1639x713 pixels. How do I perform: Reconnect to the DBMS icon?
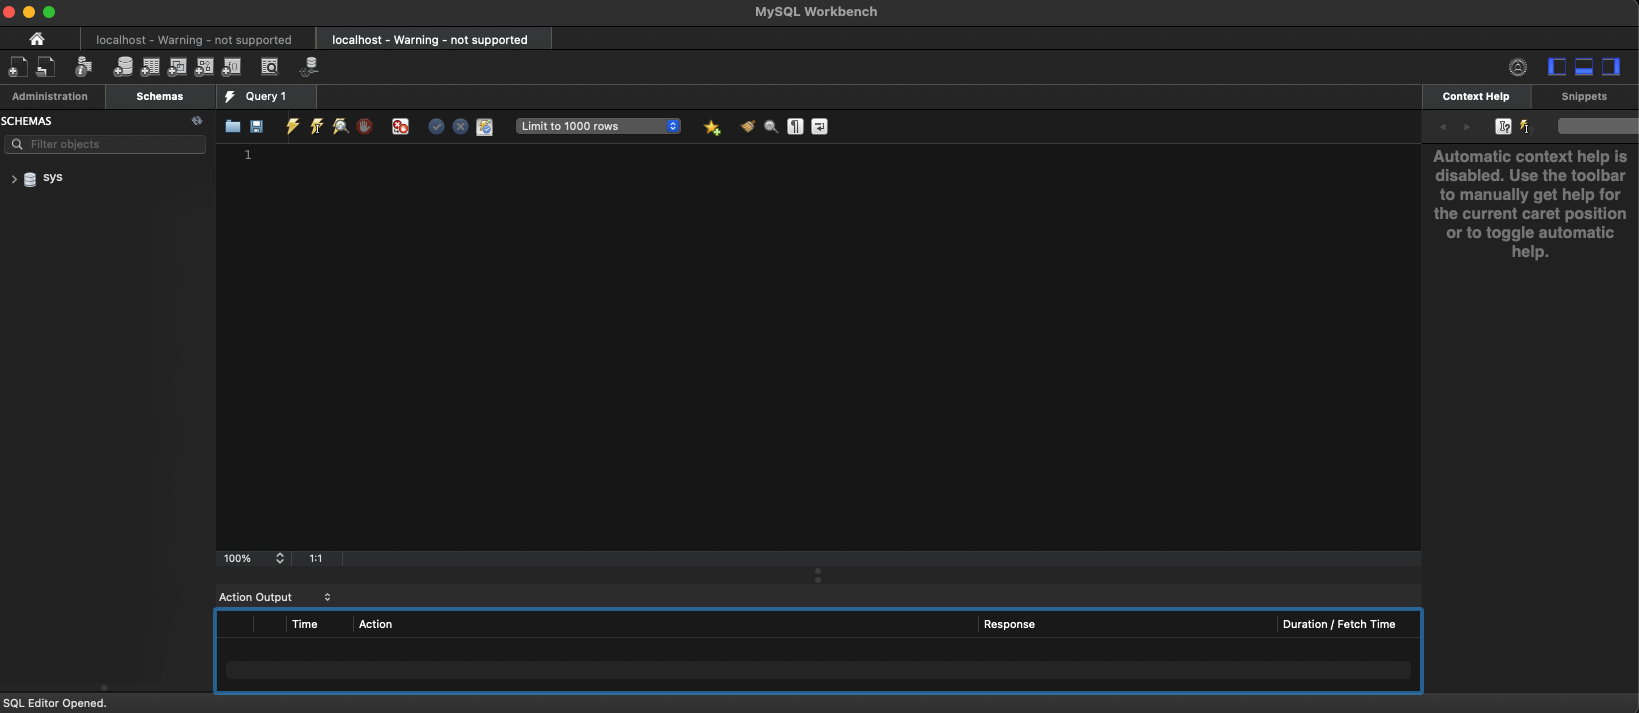coord(309,67)
